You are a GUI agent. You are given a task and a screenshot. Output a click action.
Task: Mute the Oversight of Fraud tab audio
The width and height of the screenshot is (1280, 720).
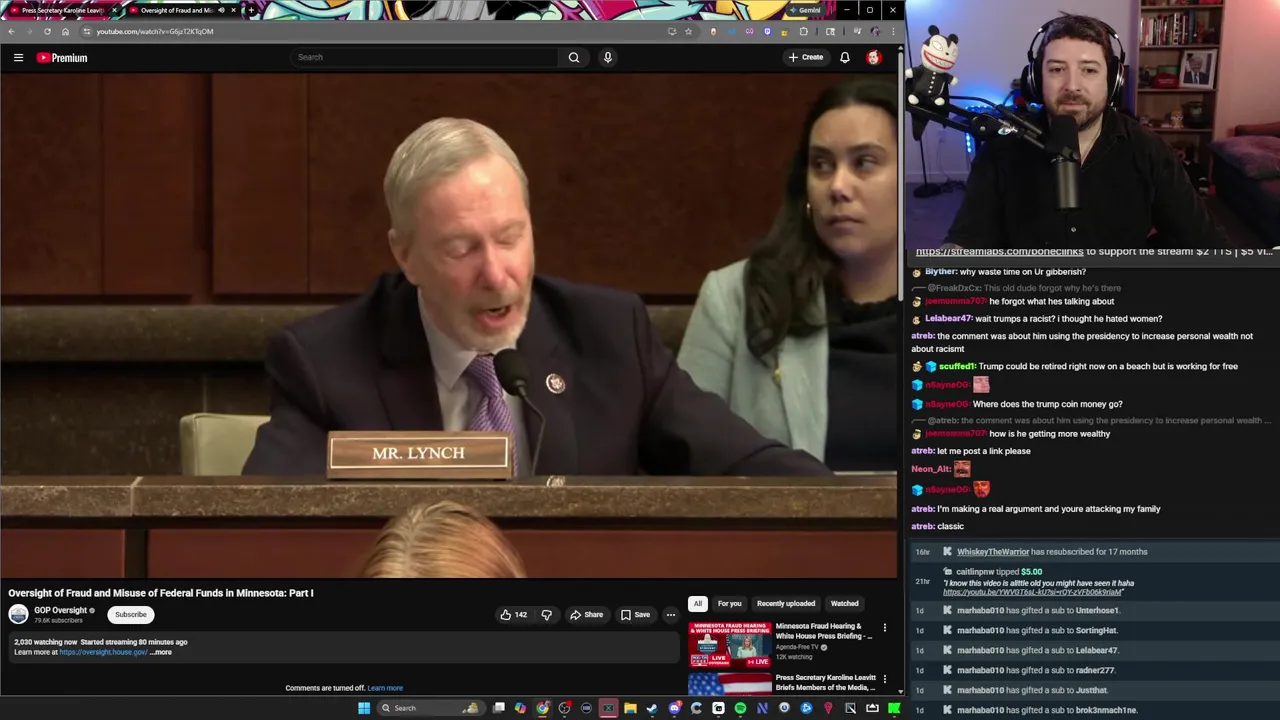point(221,10)
